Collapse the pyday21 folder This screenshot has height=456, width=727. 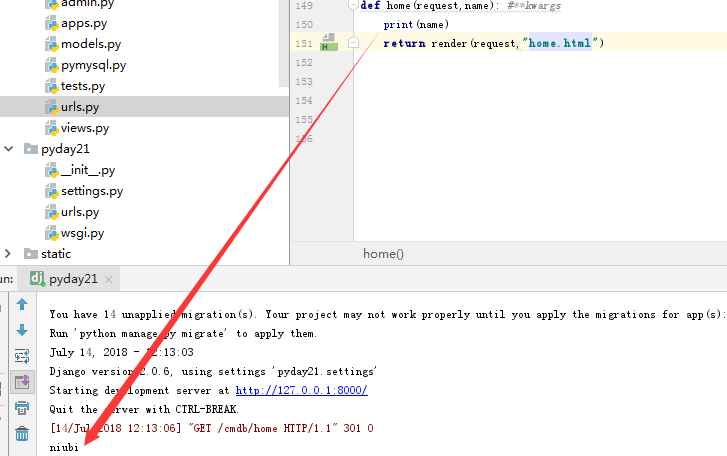pos(8,149)
